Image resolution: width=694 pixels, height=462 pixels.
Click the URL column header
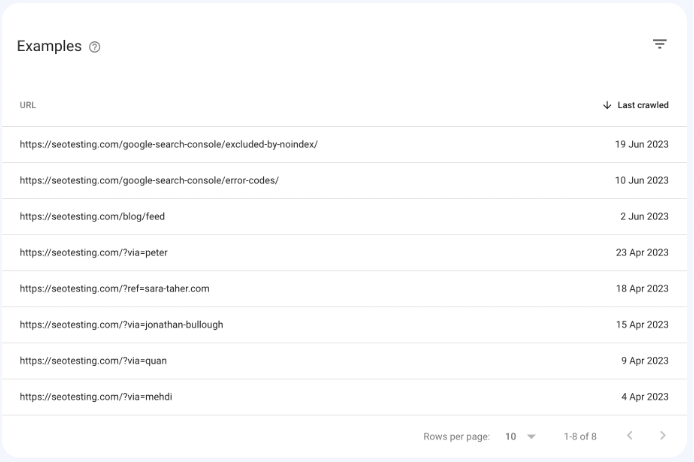[27, 105]
